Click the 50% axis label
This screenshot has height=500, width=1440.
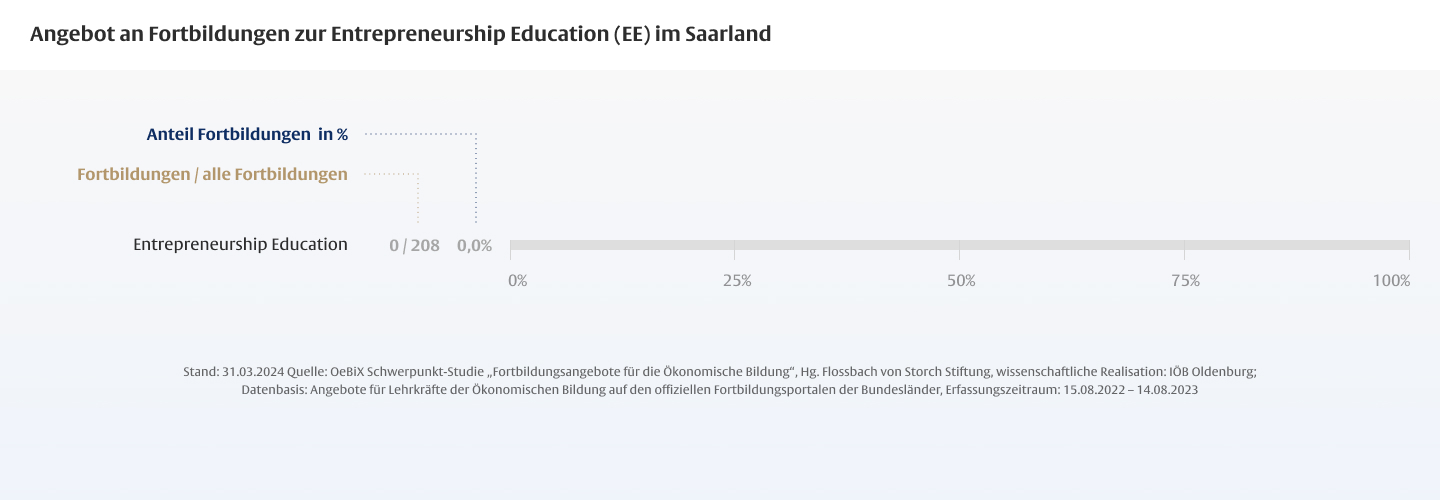click(961, 281)
